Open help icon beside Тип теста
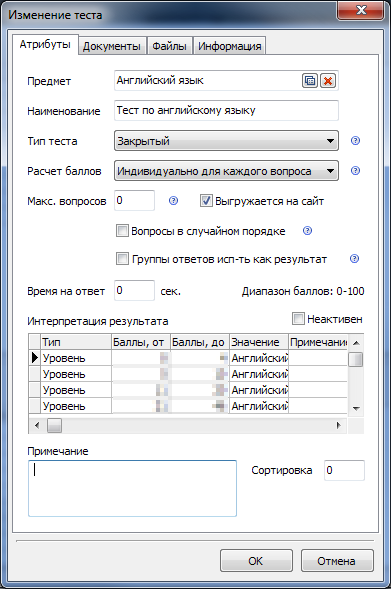Viewport: 391px width, 589px height. point(355,140)
